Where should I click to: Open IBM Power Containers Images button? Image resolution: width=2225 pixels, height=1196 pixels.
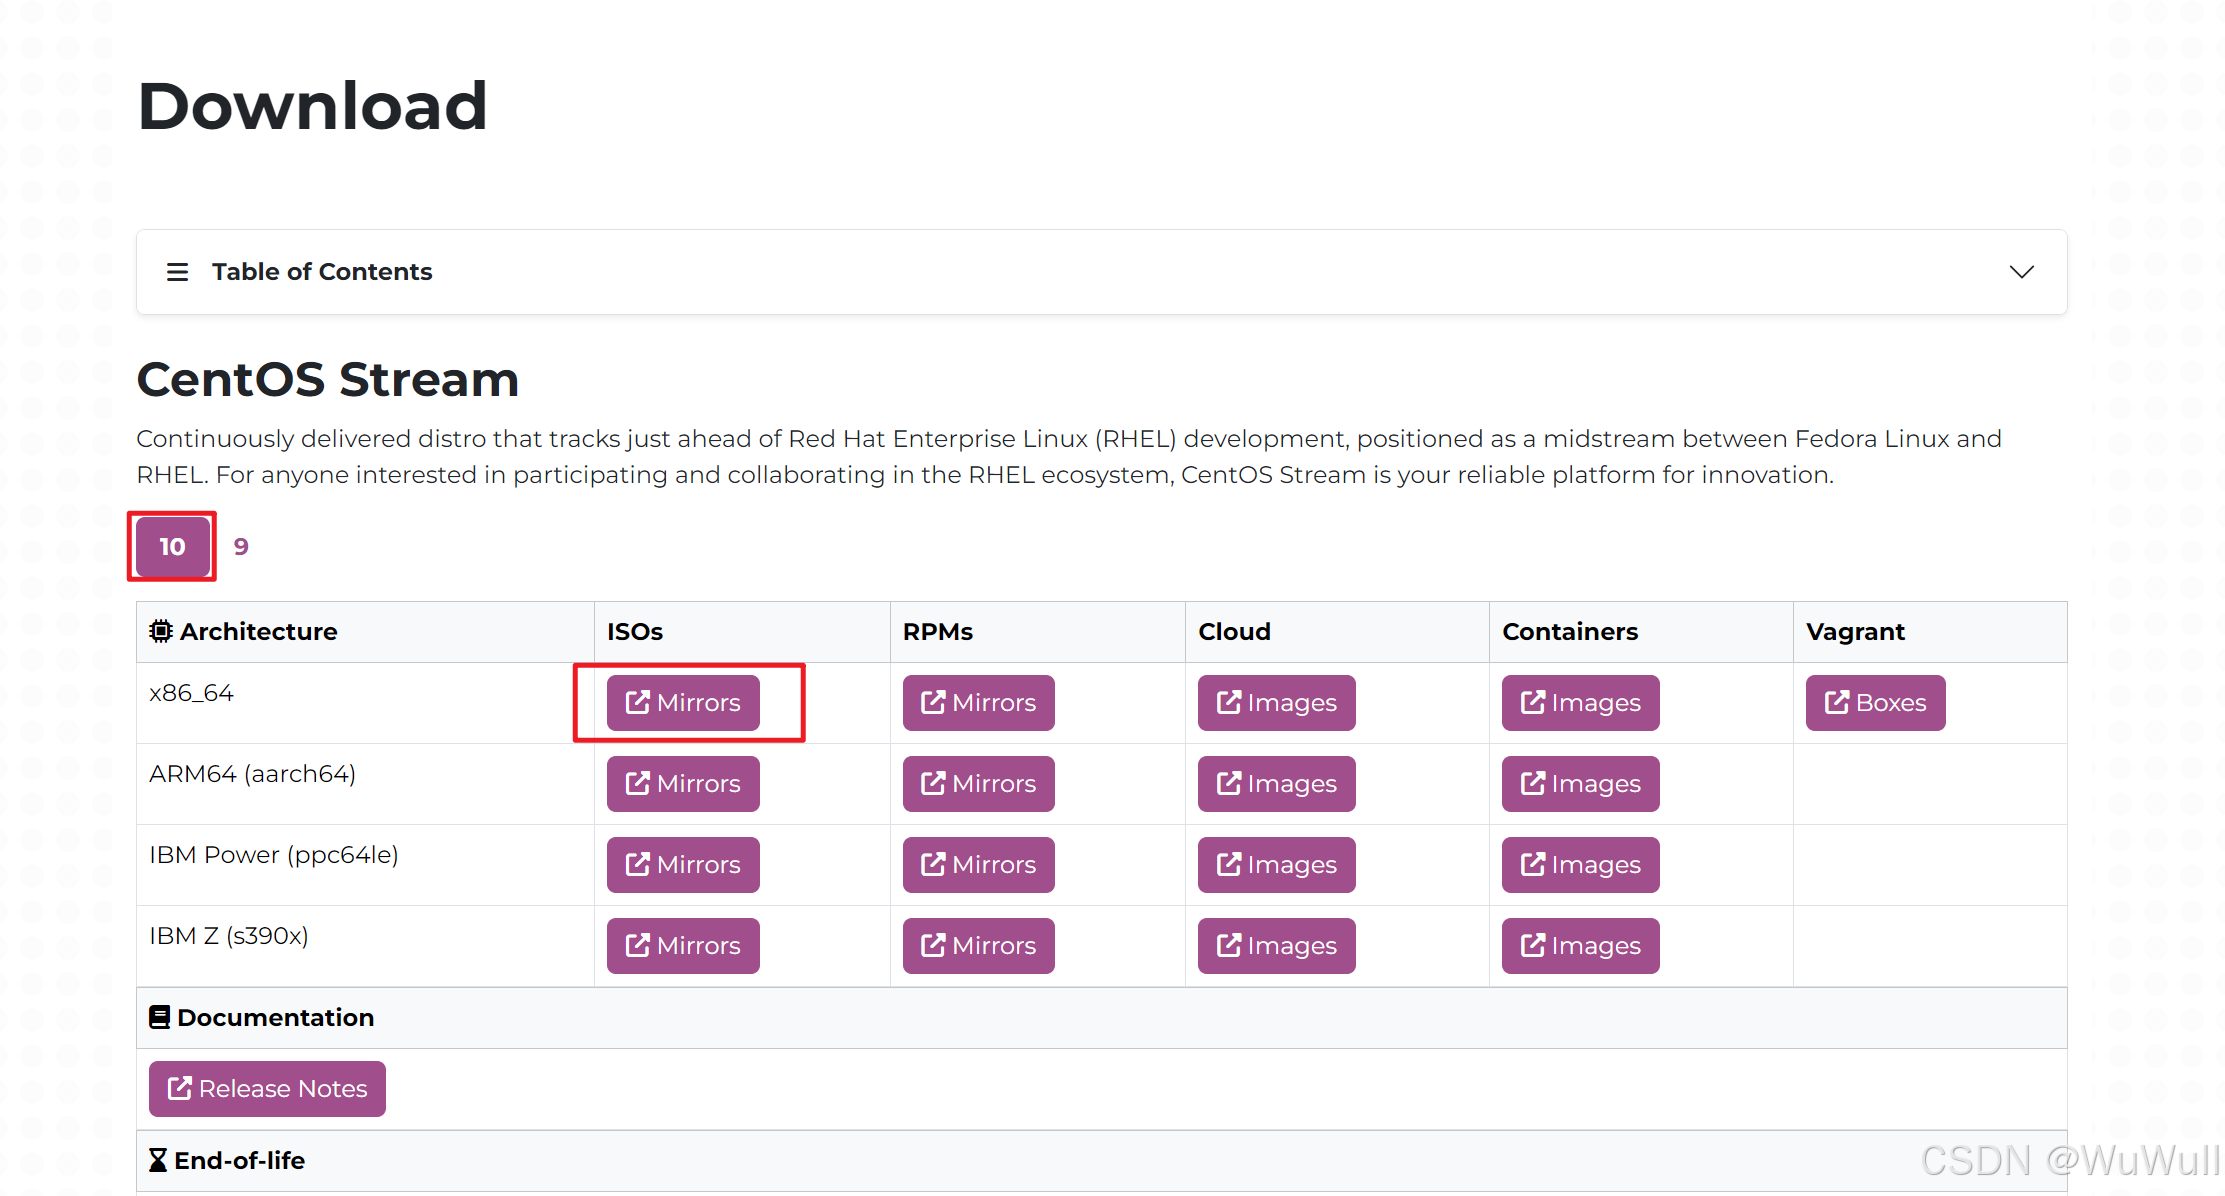pyautogui.click(x=1580, y=865)
